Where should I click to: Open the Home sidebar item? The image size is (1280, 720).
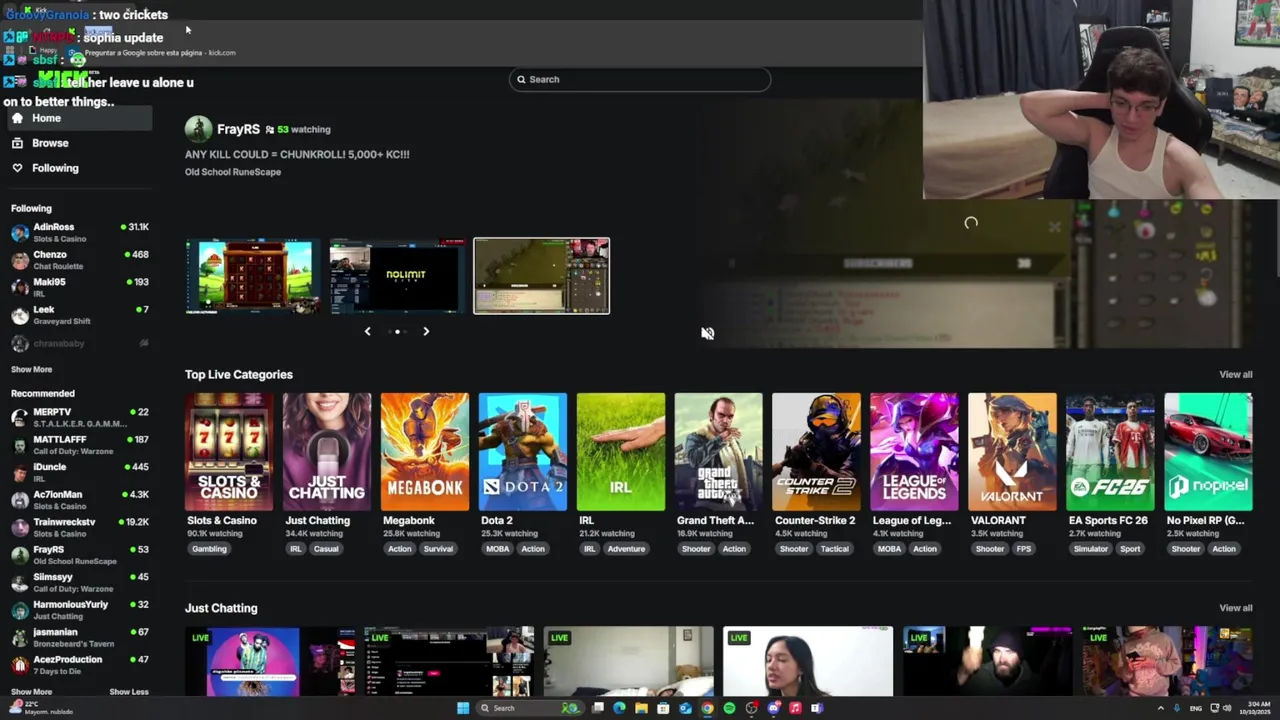(x=80, y=118)
